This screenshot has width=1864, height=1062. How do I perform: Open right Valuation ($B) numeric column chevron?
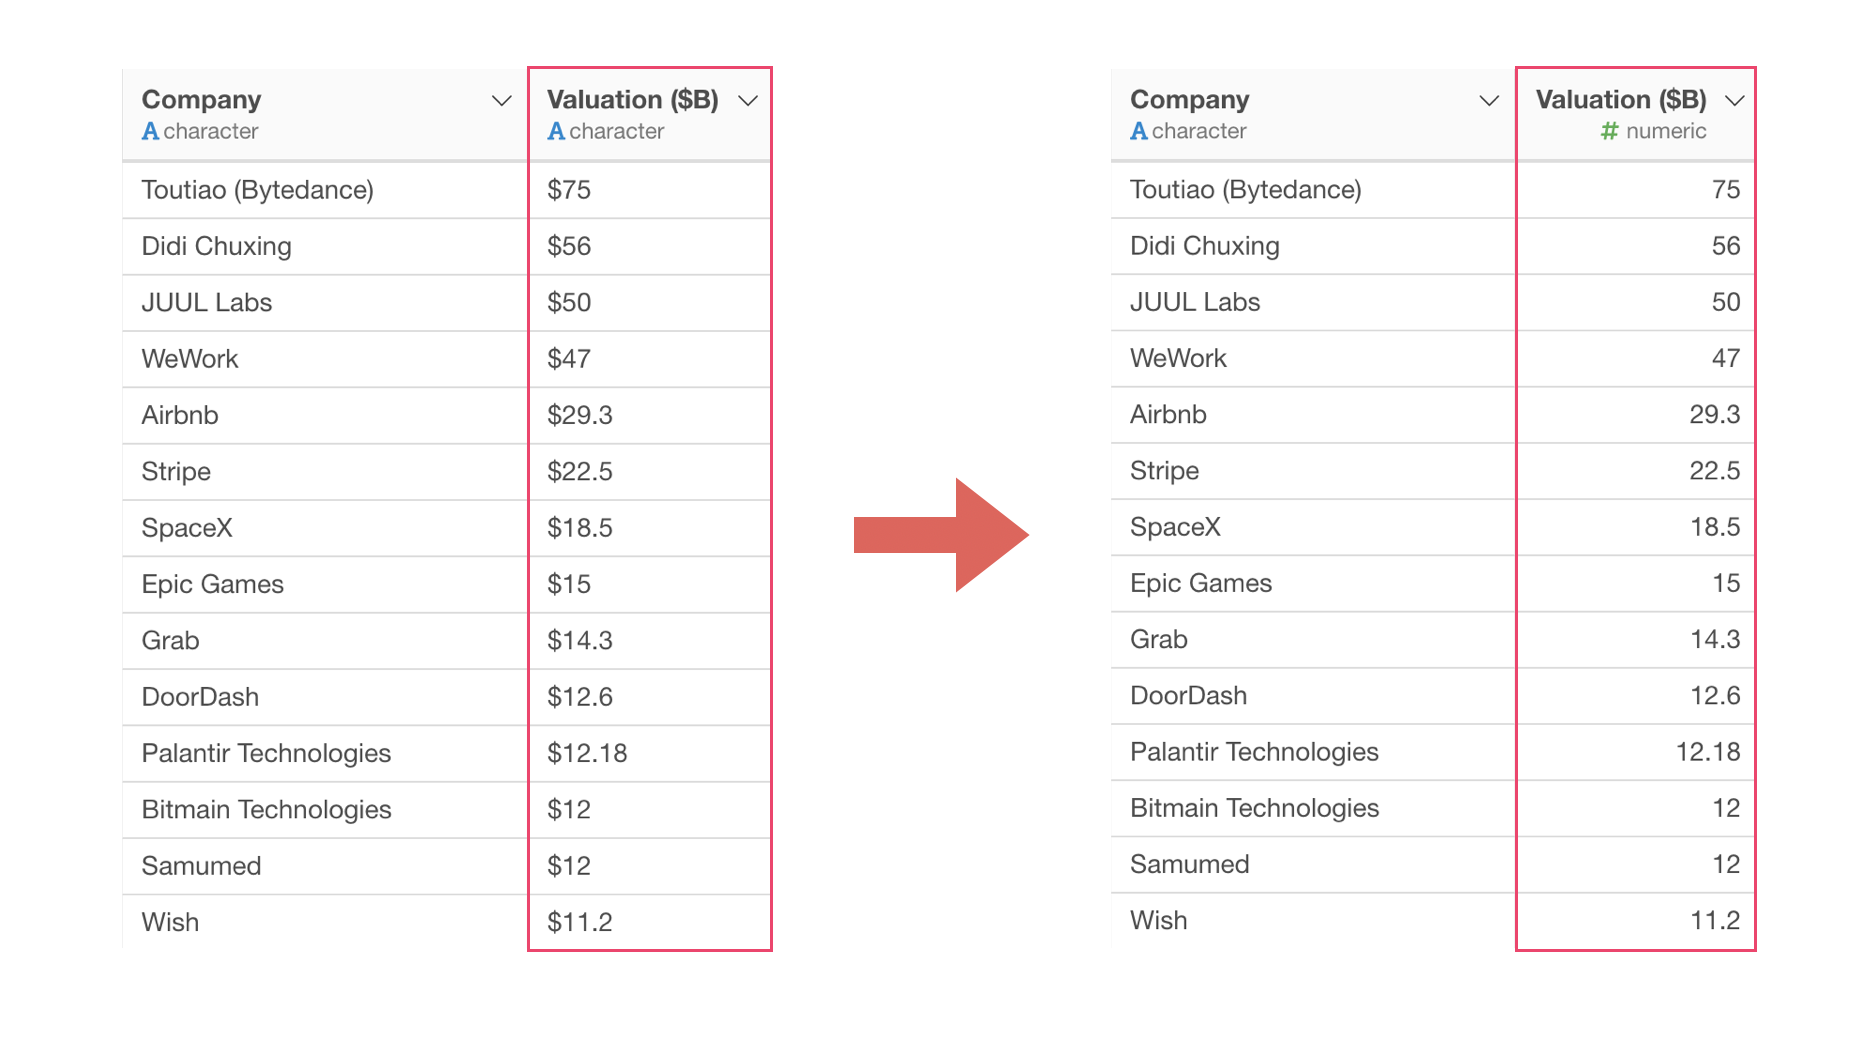[x=1735, y=101]
